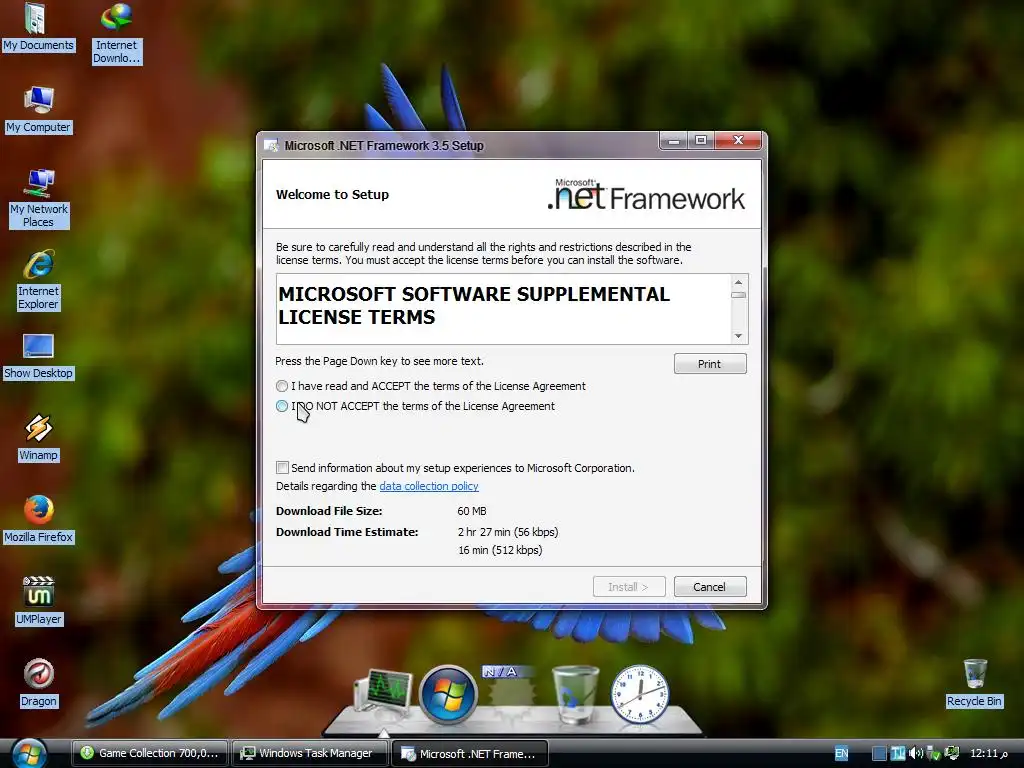Click the Install button
This screenshot has width=1024, height=768.
point(629,586)
